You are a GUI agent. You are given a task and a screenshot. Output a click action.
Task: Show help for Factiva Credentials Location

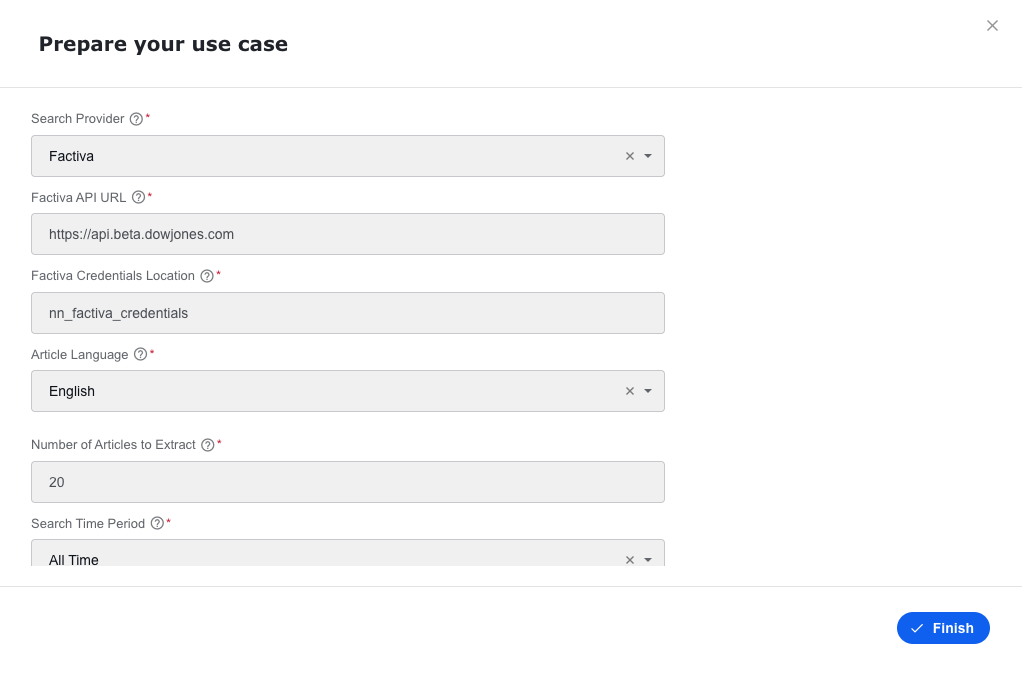tap(207, 276)
